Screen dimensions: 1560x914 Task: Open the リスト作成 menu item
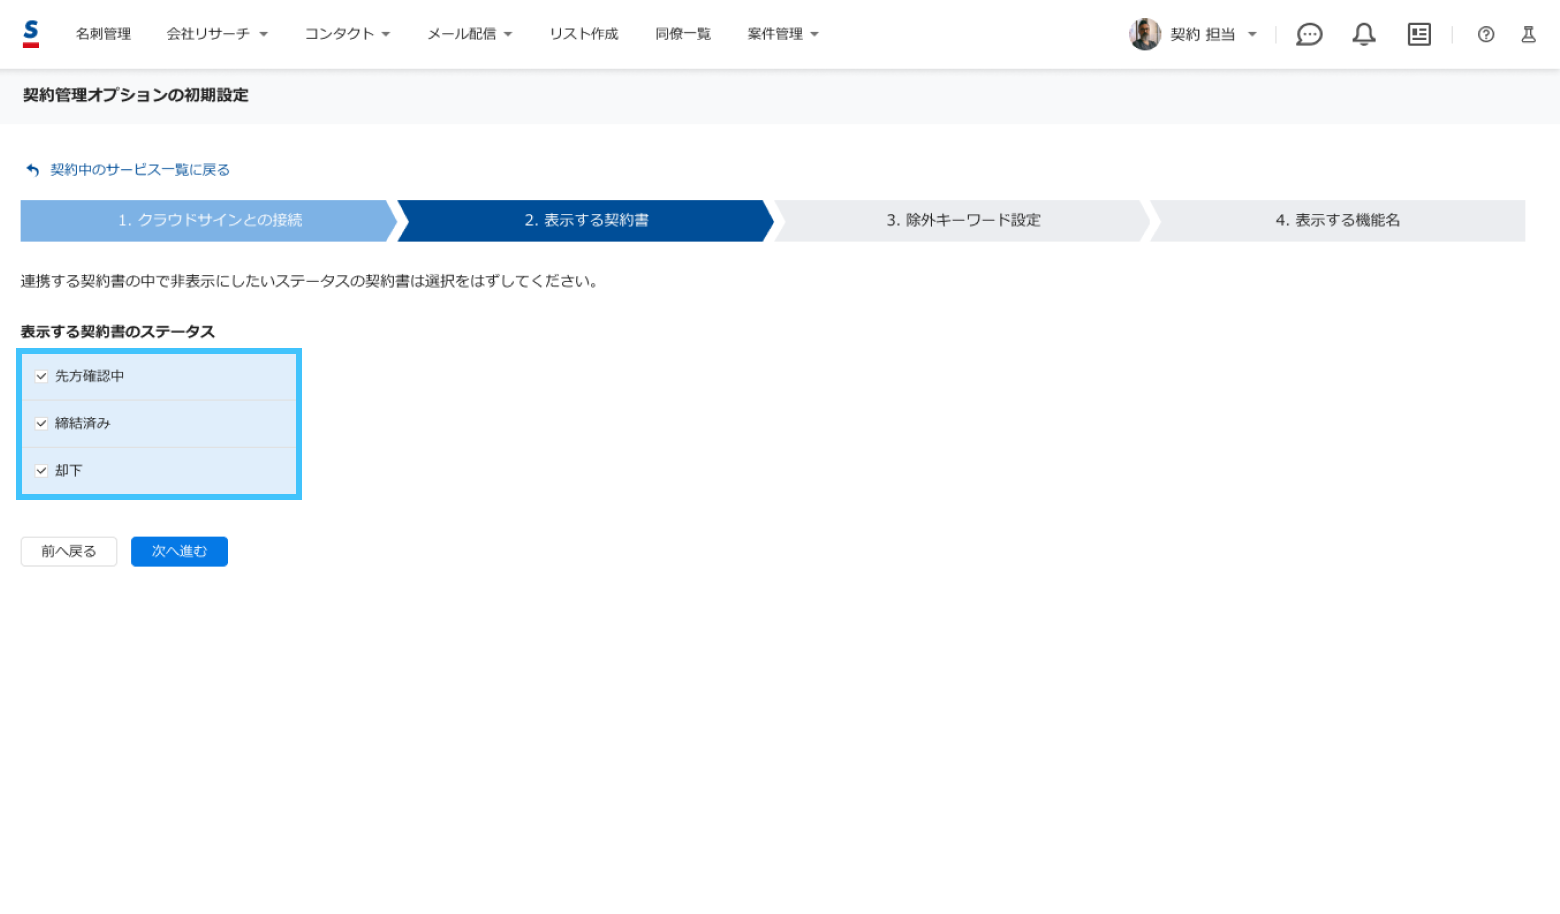click(x=584, y=34)
